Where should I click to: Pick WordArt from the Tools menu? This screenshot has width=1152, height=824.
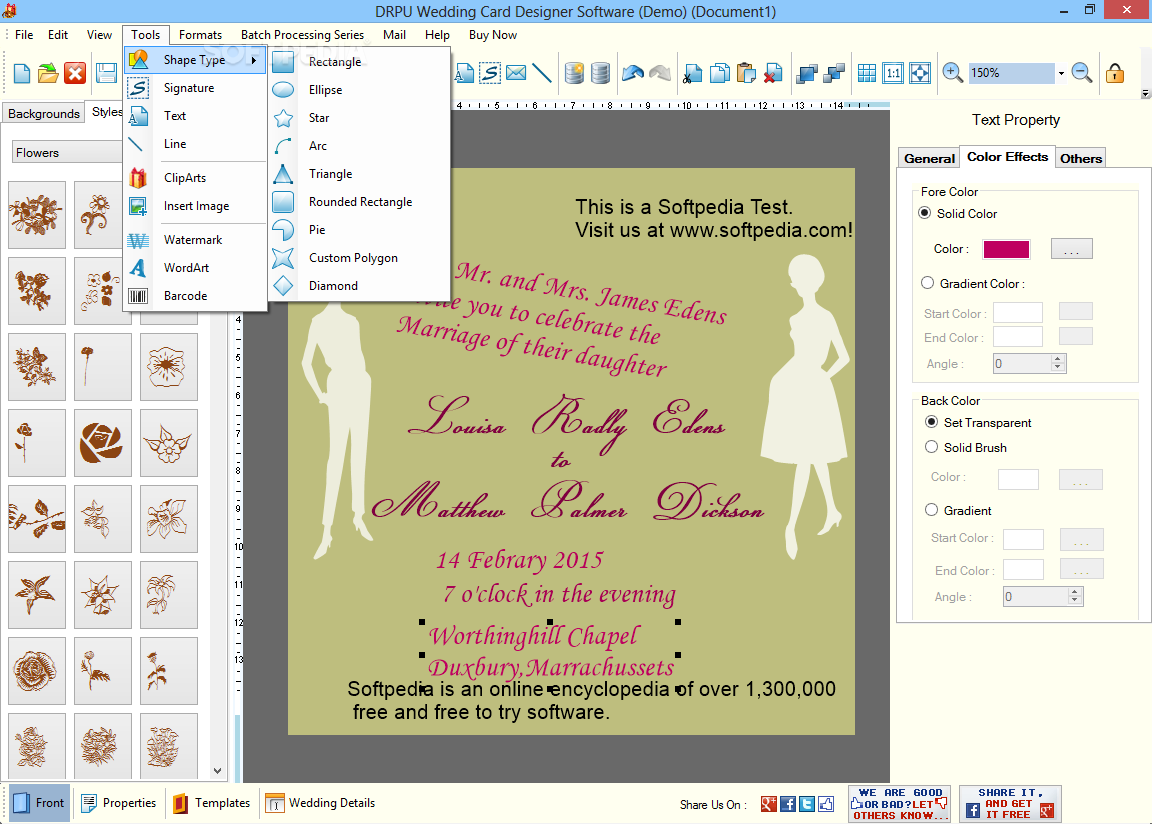[195, 268]
